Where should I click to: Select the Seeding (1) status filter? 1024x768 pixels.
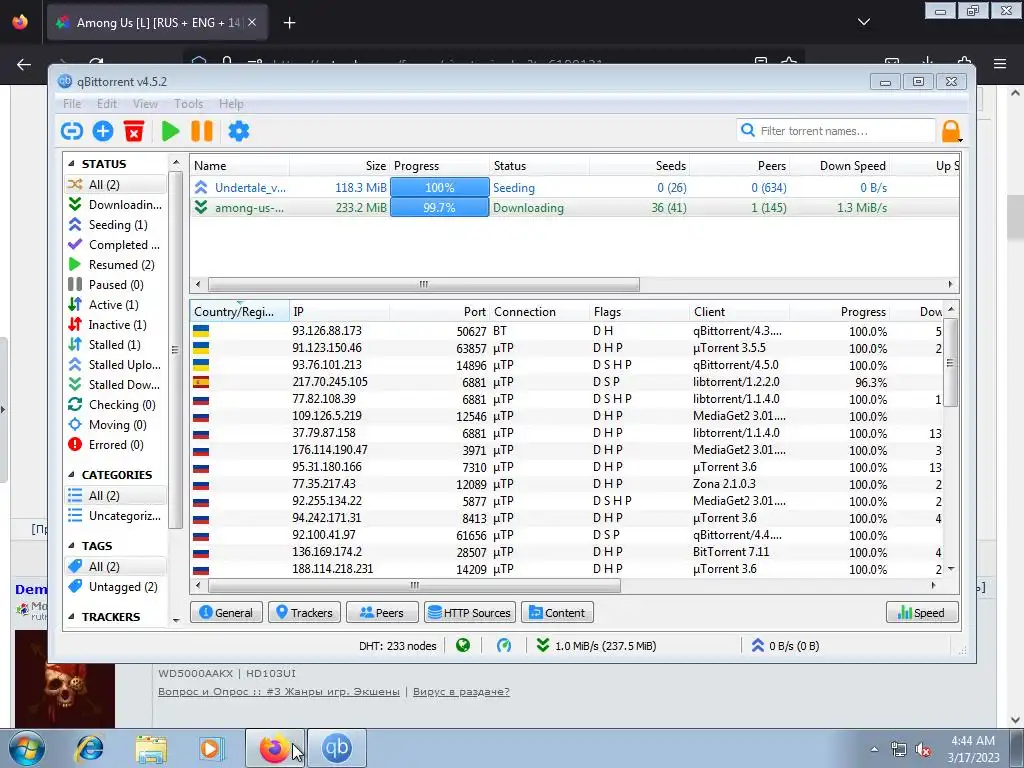pyautogui.click(x=115, y=225)
